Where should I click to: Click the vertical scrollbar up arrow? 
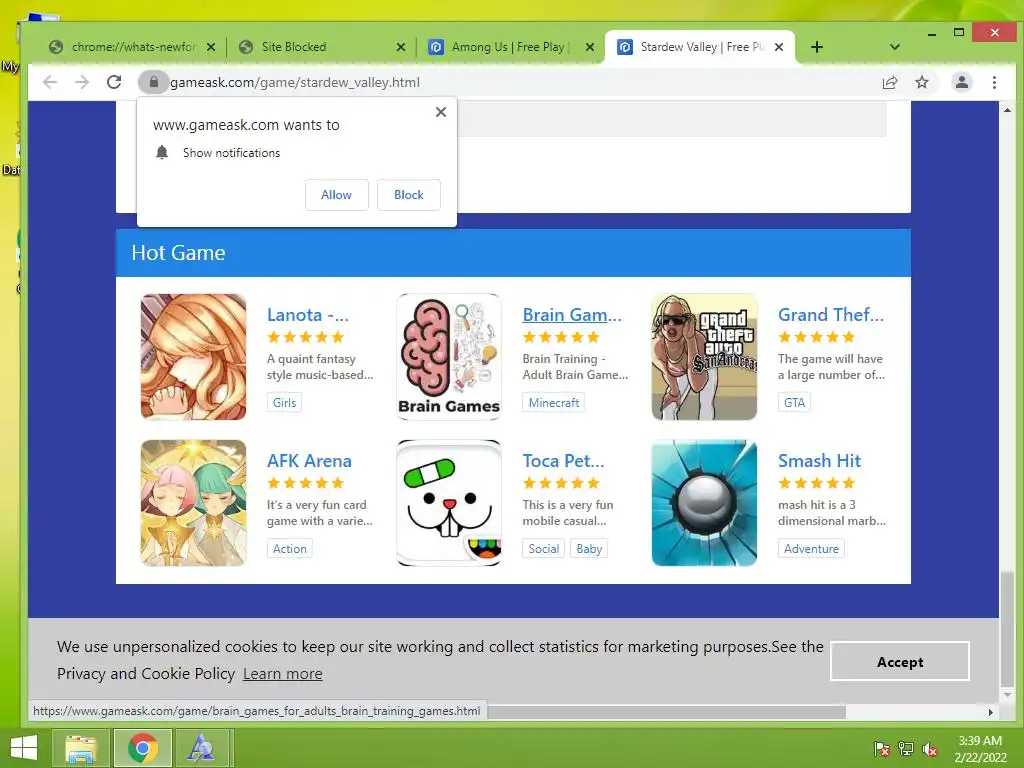pyautogui.click(x=1007, y=110)
